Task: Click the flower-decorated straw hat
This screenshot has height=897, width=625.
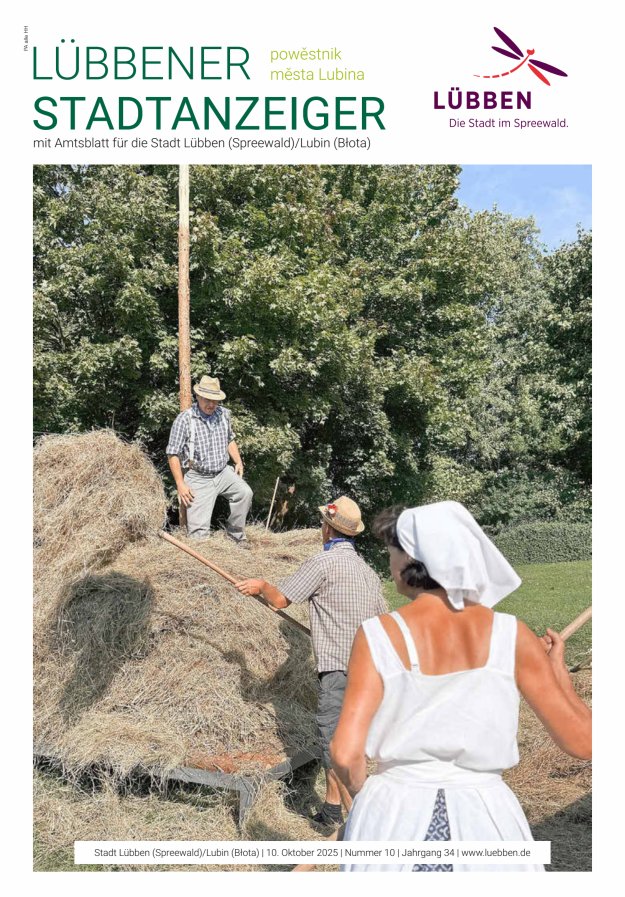Action: [x=343, y=515]
